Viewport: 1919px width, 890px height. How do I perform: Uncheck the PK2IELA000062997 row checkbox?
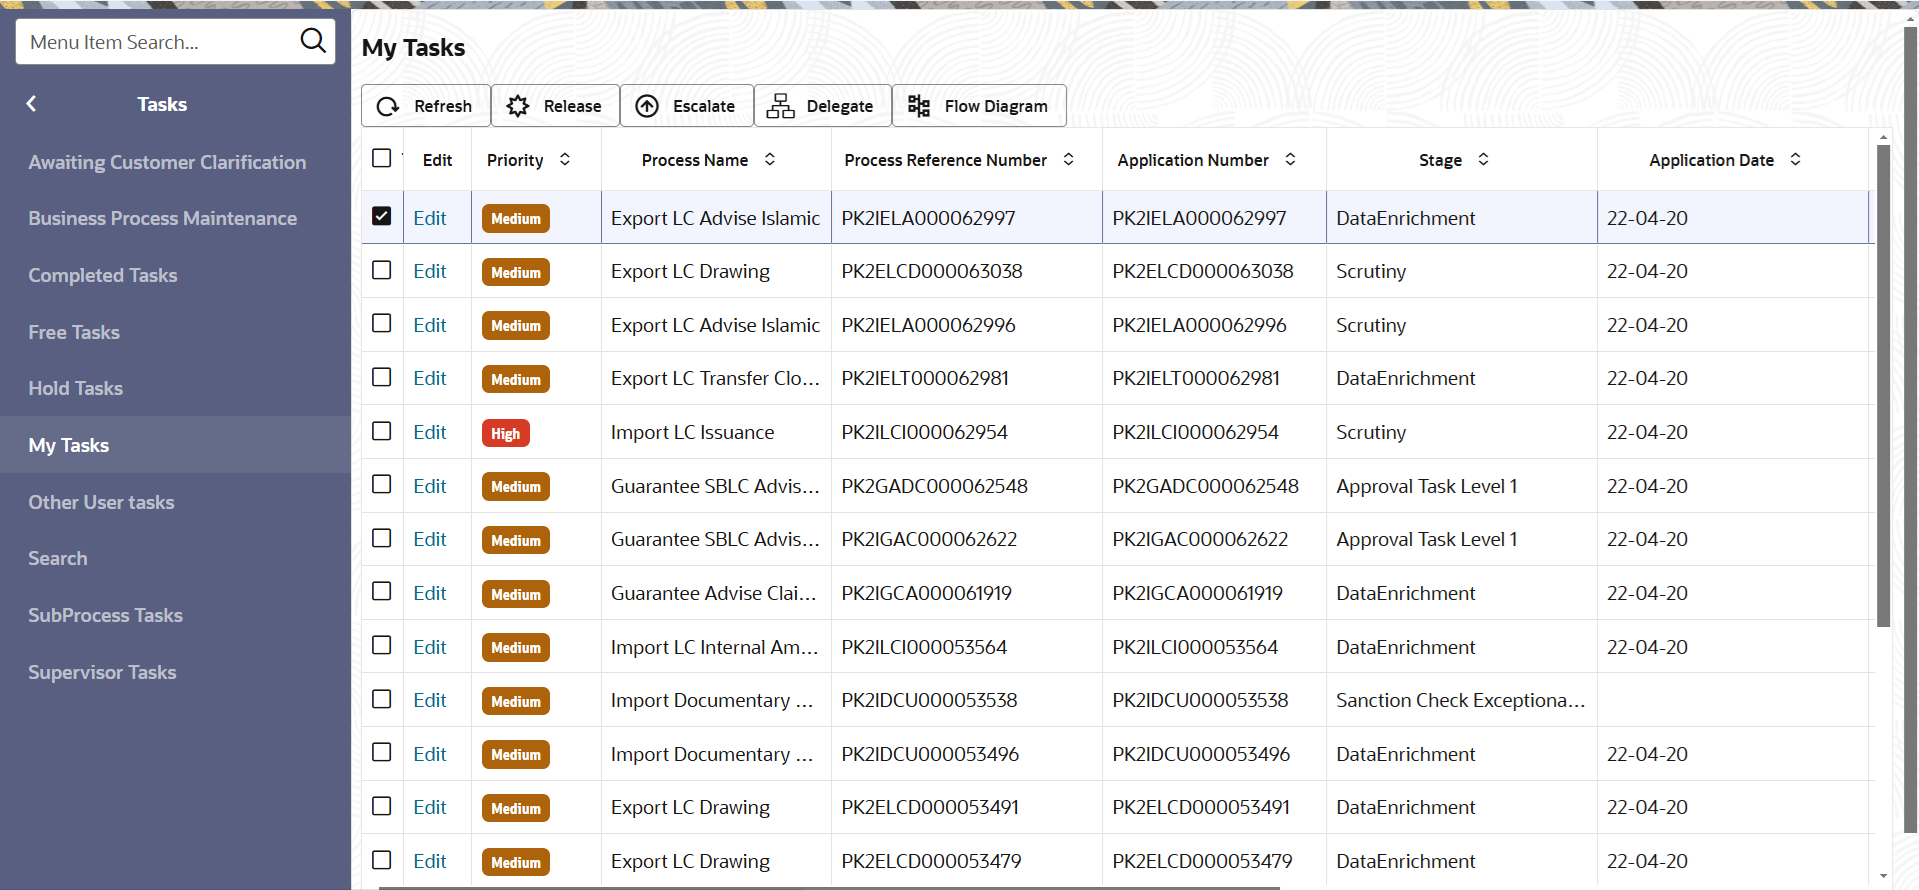(x=381, y=216)
